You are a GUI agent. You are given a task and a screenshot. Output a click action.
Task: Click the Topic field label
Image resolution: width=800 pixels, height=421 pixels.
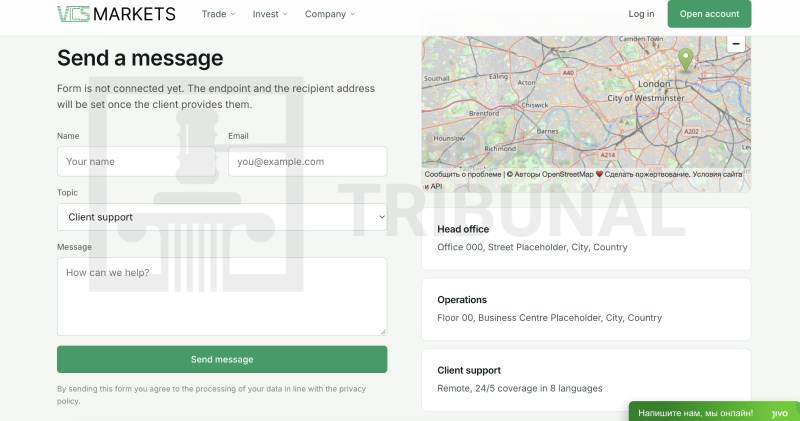(x=67, y=192)
